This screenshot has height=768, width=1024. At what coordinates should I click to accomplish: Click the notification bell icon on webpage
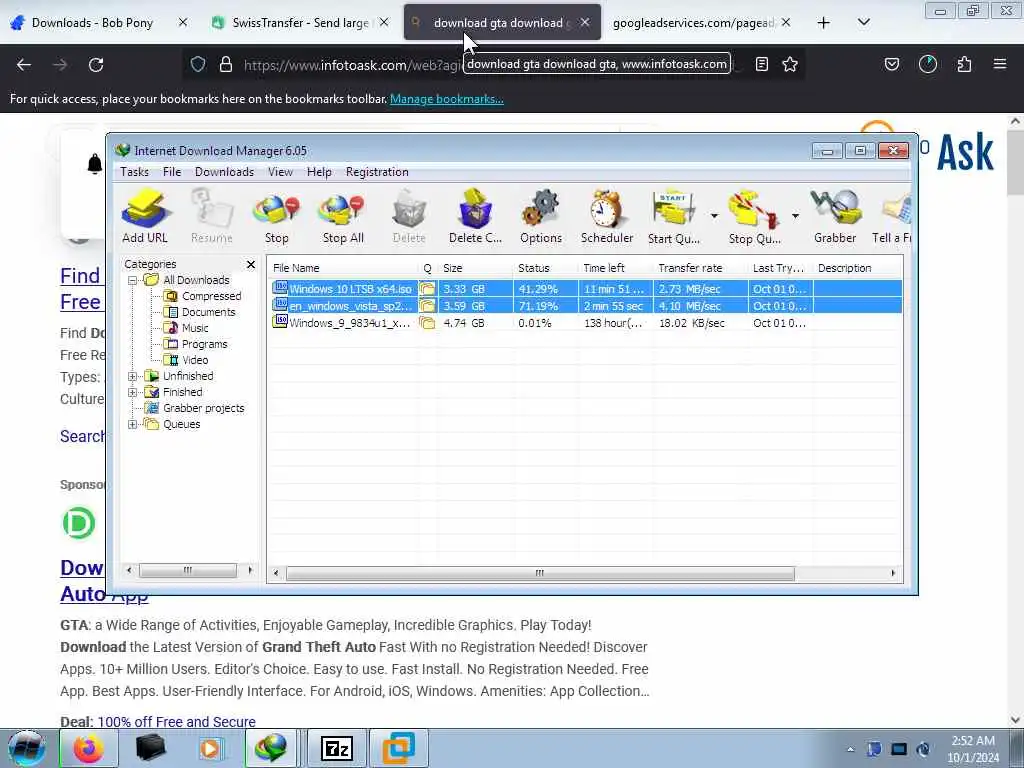(95, 163)
